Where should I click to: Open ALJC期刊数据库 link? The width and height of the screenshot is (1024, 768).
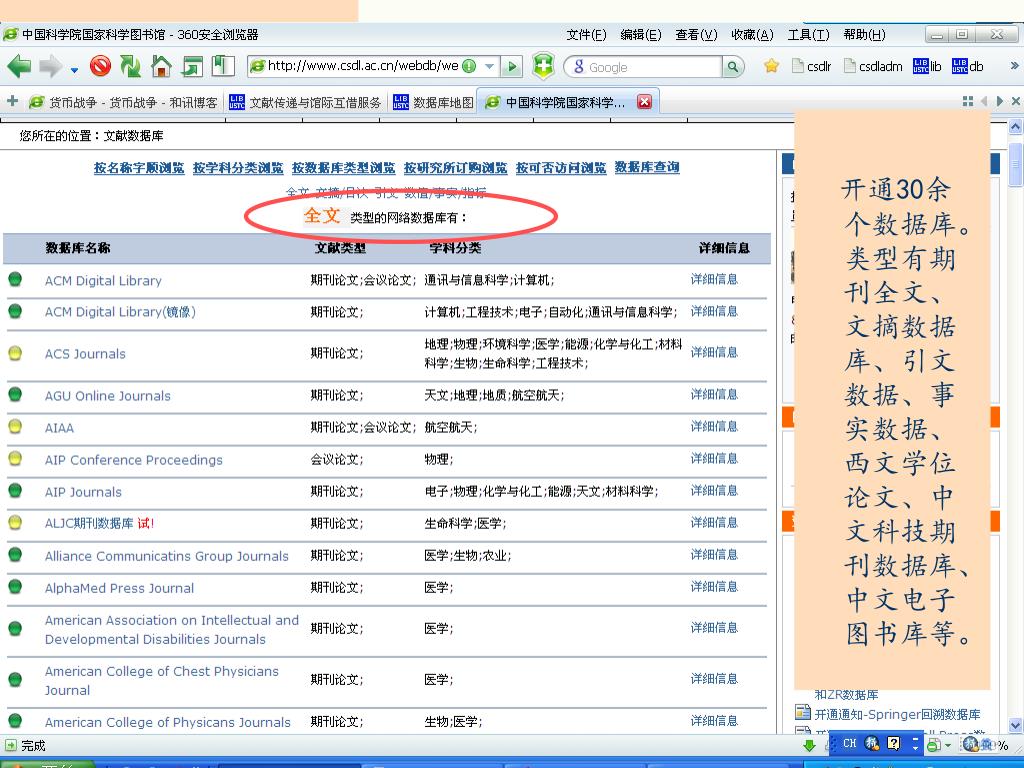[89, 524]
